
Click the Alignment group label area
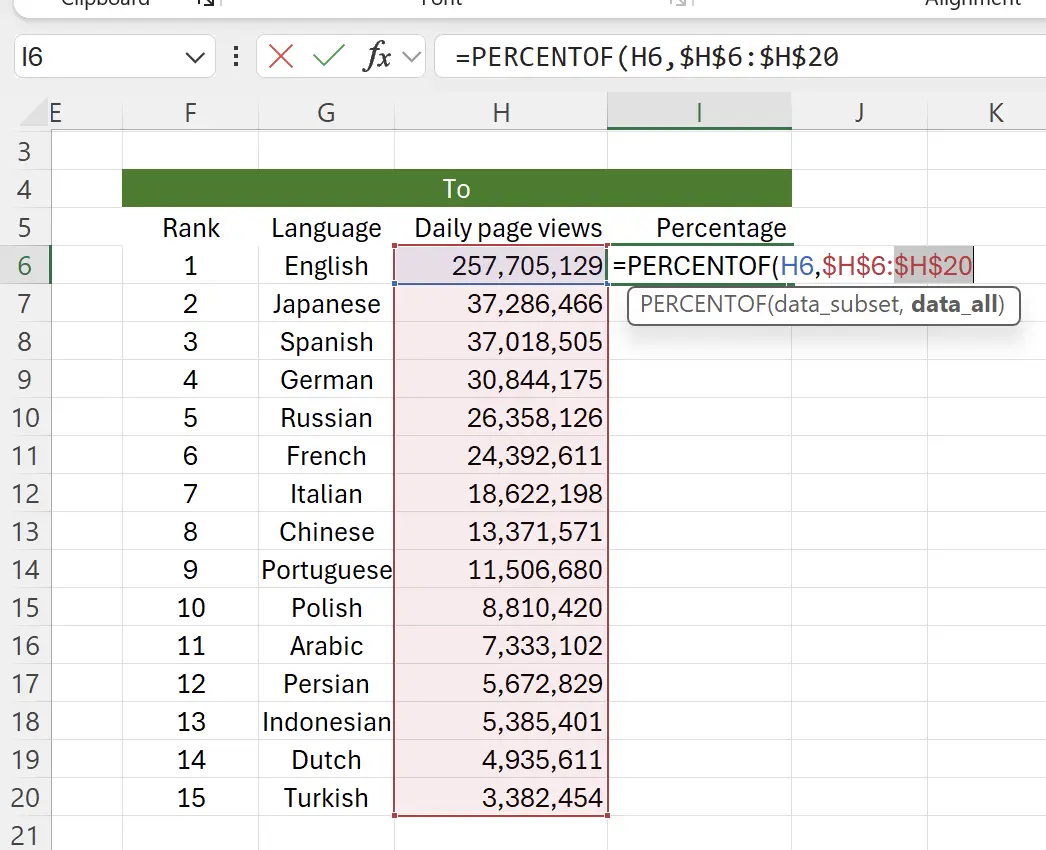coord(972,5)
